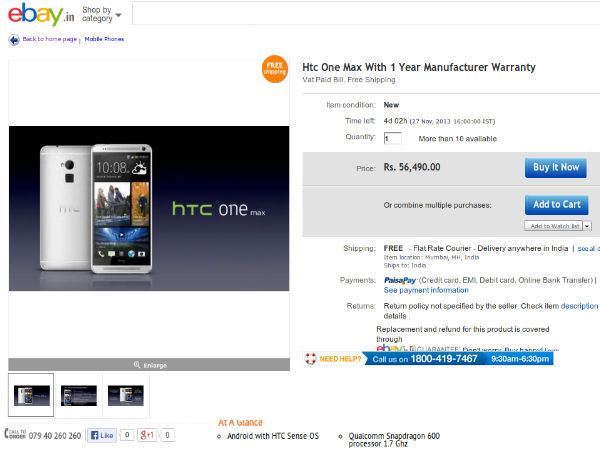Viewport: 600px width, 450px height.
Task: Click the main HTC One Max product image
Action: point(149,209)
